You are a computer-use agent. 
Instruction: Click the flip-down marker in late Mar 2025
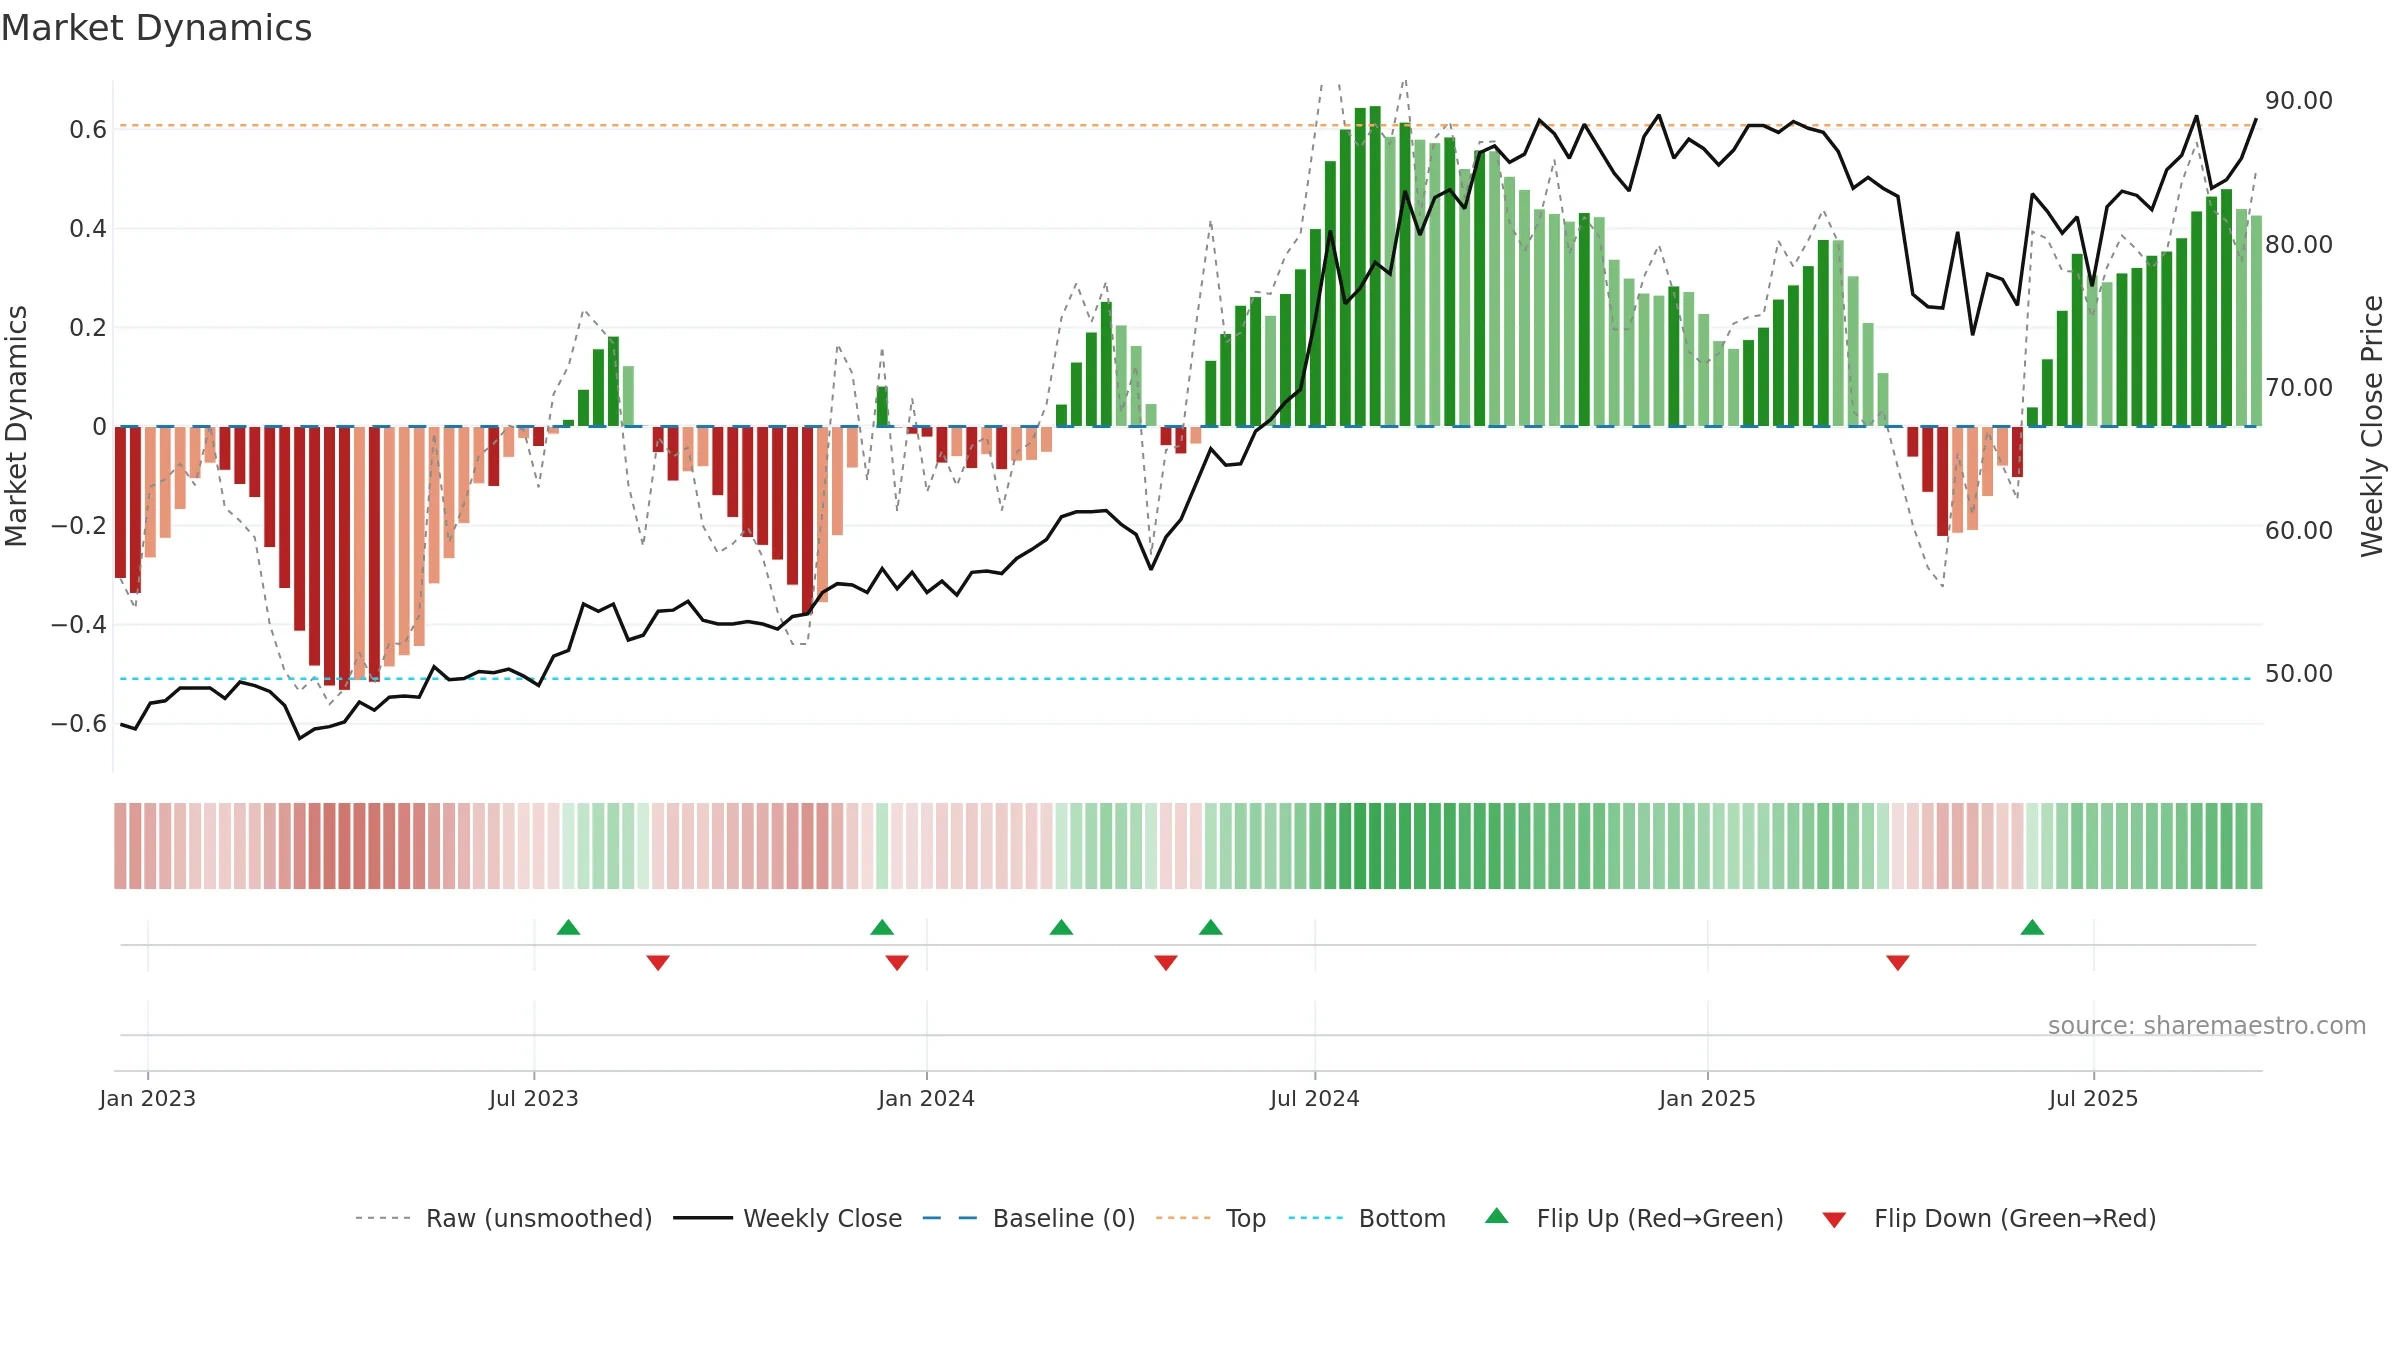[x=1898, y=962]
